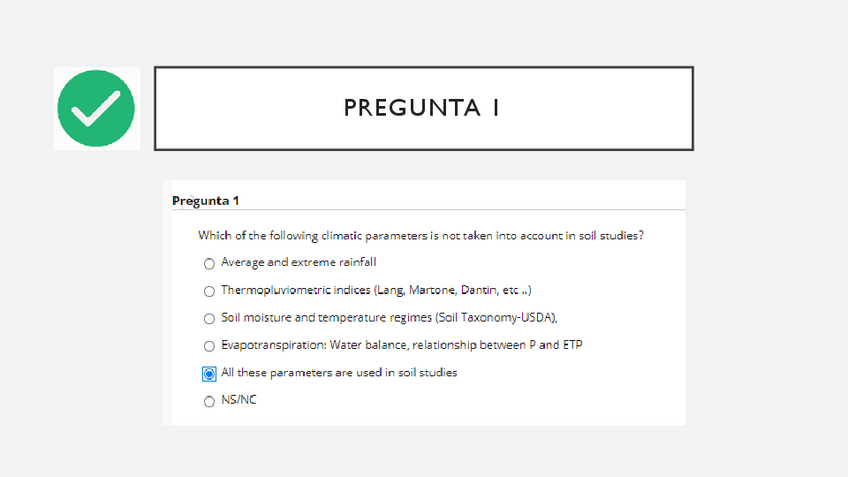The height and width of the screenshot is (477, 848).
Task: Select the 'Evapotranspiration' option radio button
Action: tap(209, 347)
